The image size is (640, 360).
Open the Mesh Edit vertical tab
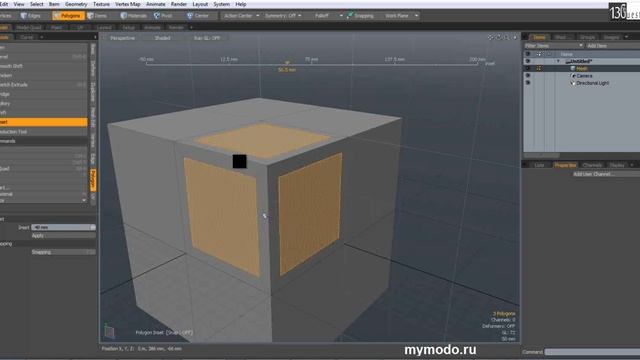[x=93, y=118]
